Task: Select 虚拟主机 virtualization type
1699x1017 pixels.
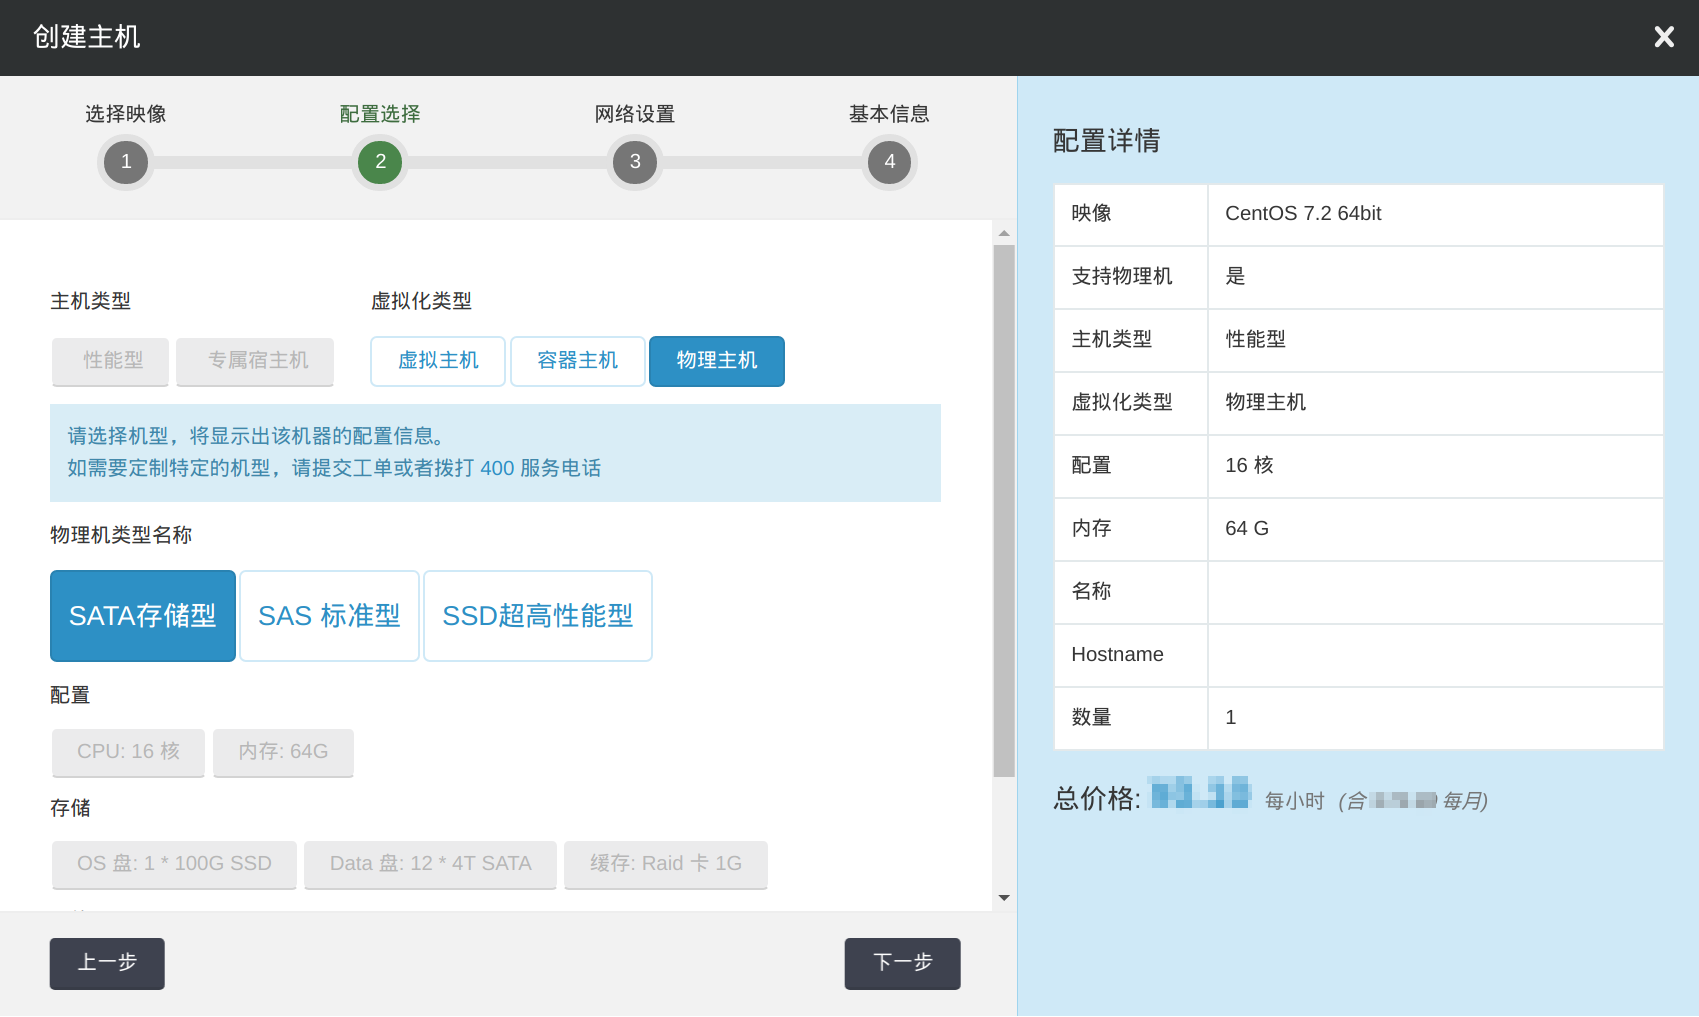Action: tap(438, 361)
